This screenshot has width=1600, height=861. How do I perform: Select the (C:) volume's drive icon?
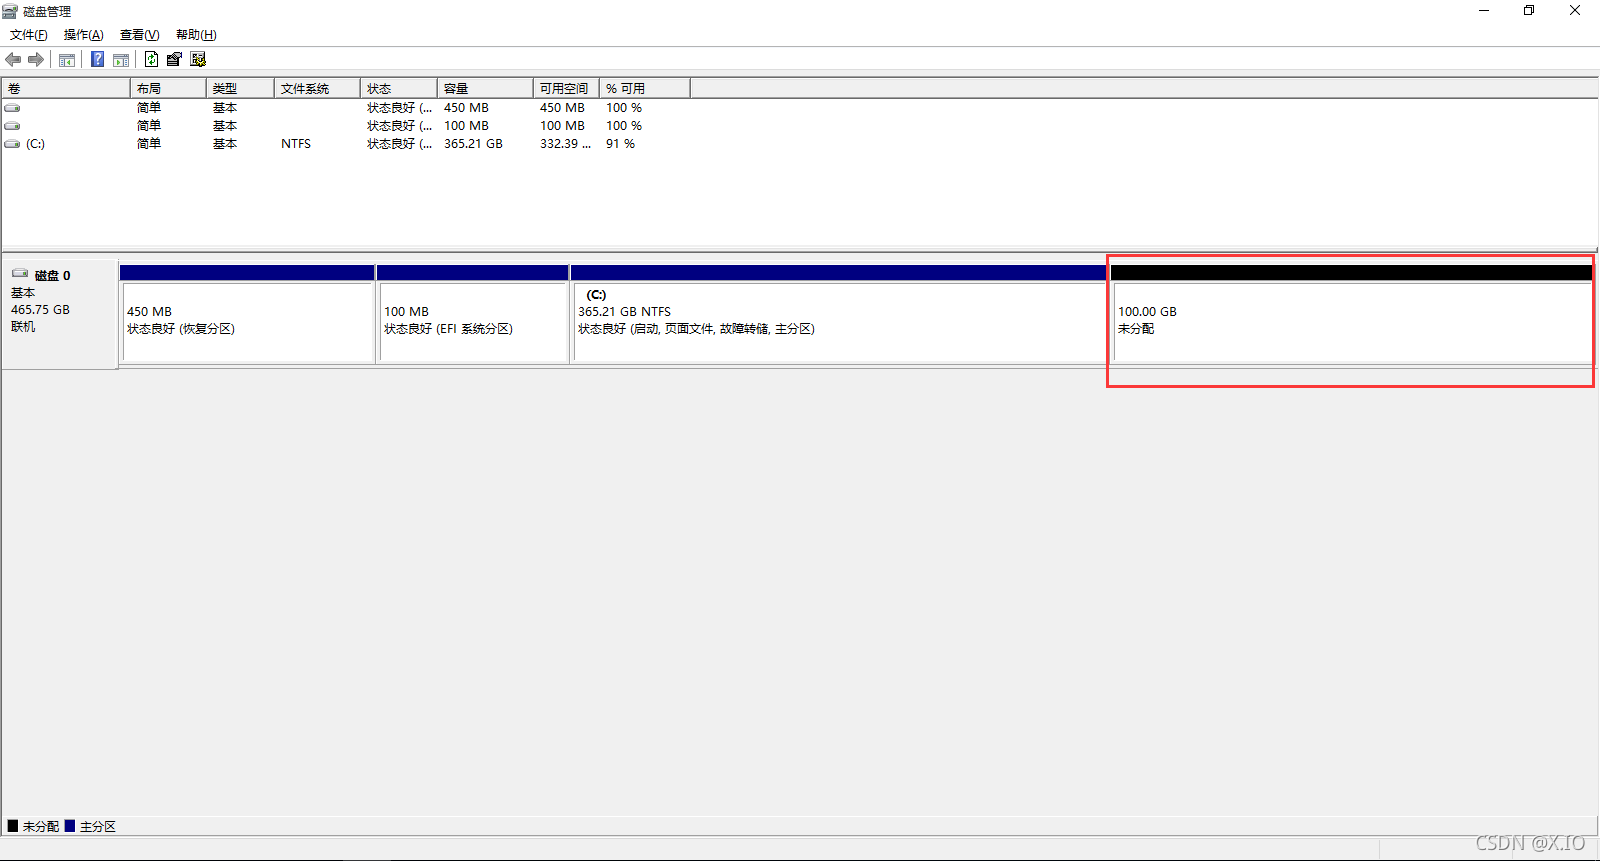click(12, 144)
